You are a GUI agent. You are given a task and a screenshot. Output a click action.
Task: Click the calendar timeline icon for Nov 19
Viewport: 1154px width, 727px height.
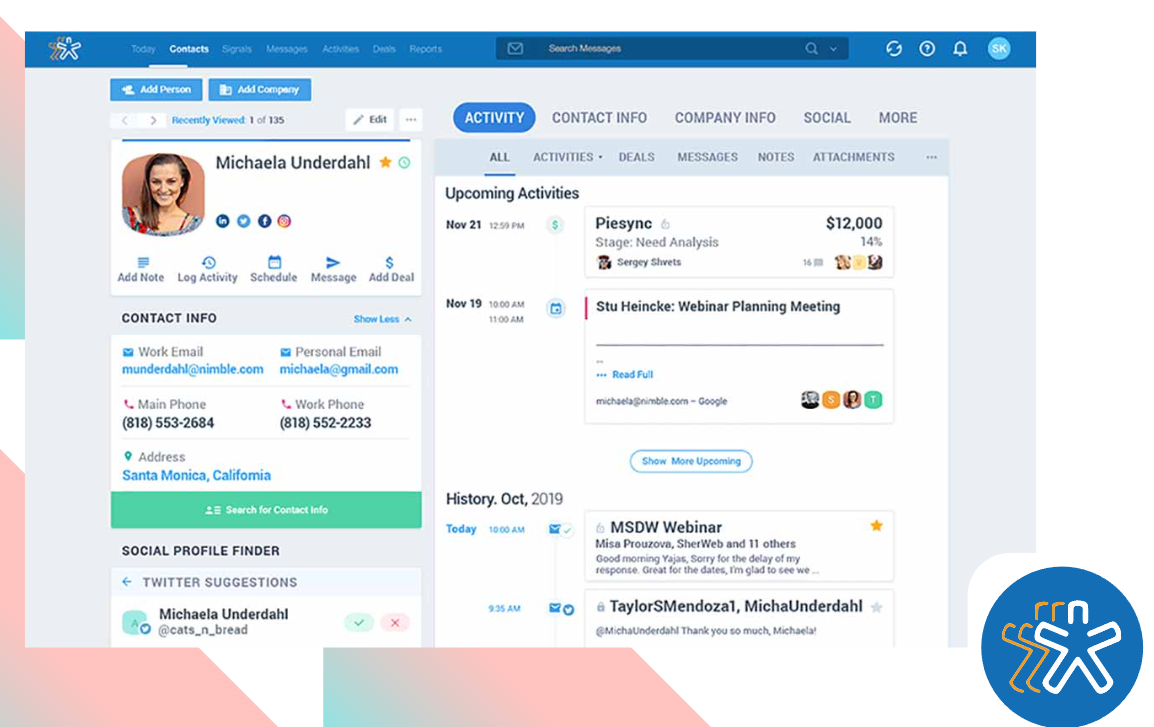(556, 309)
